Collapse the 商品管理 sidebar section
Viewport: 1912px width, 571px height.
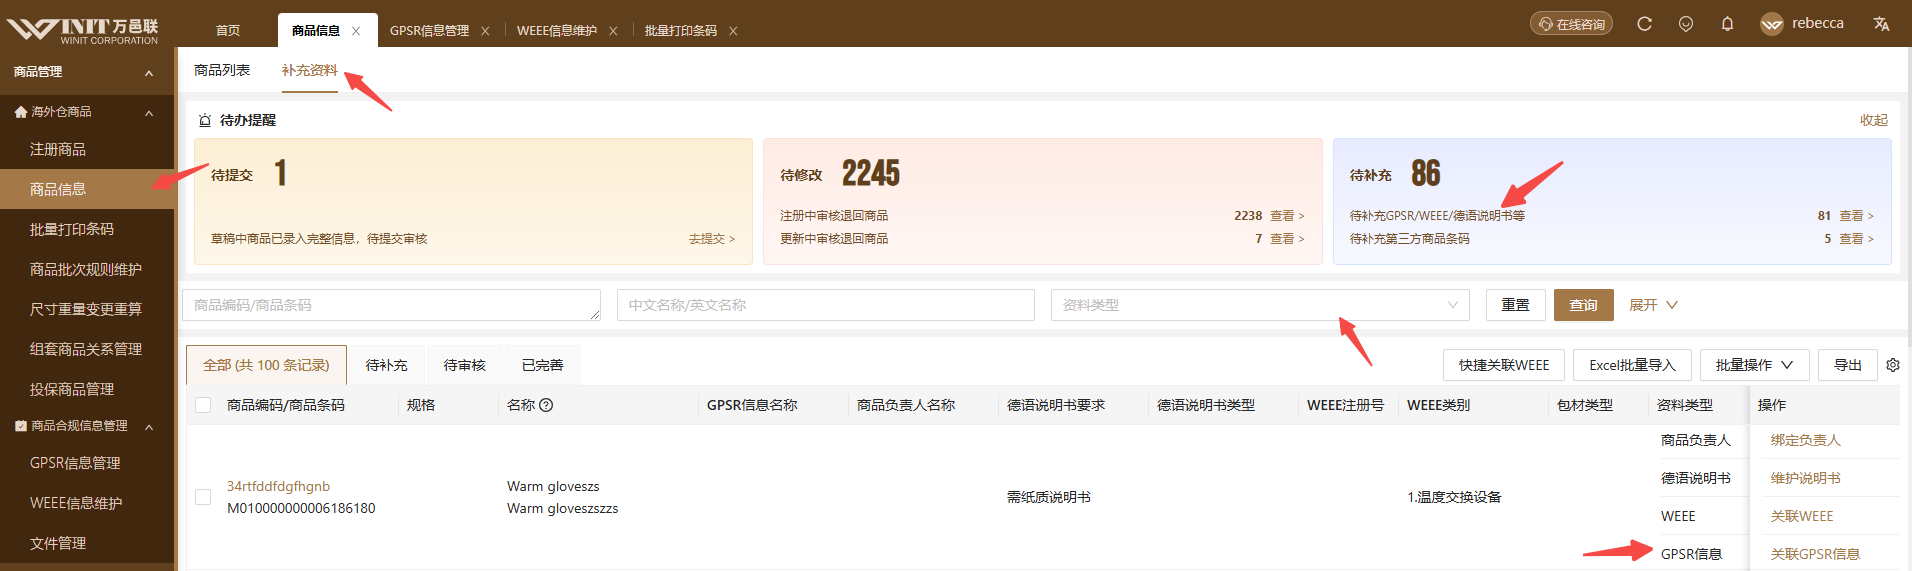pyautogui.click(x=149, y=73)
